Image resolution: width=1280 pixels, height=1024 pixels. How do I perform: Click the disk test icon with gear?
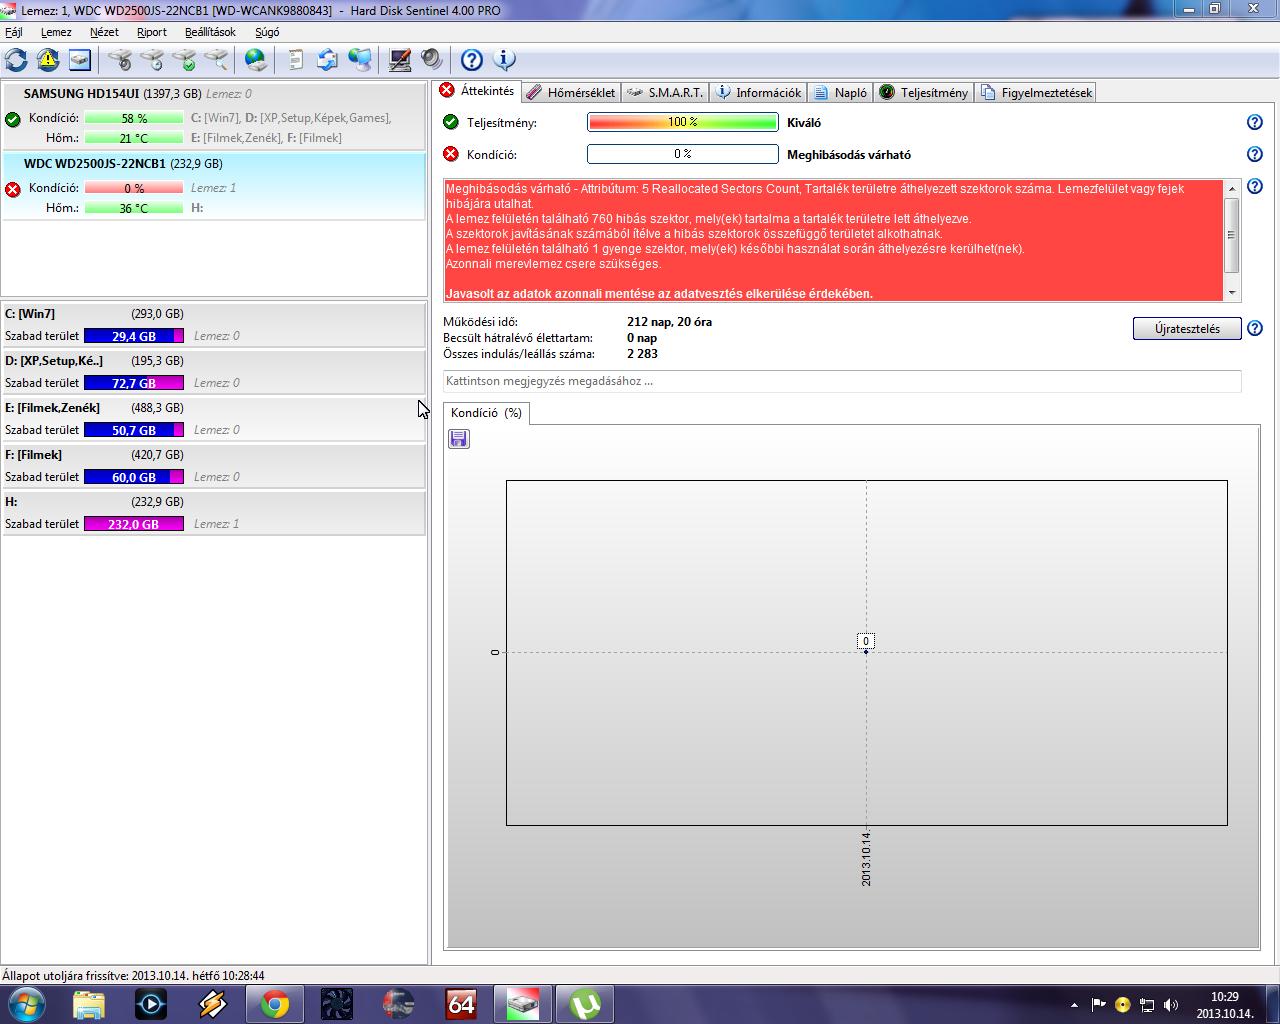[120, 60]
